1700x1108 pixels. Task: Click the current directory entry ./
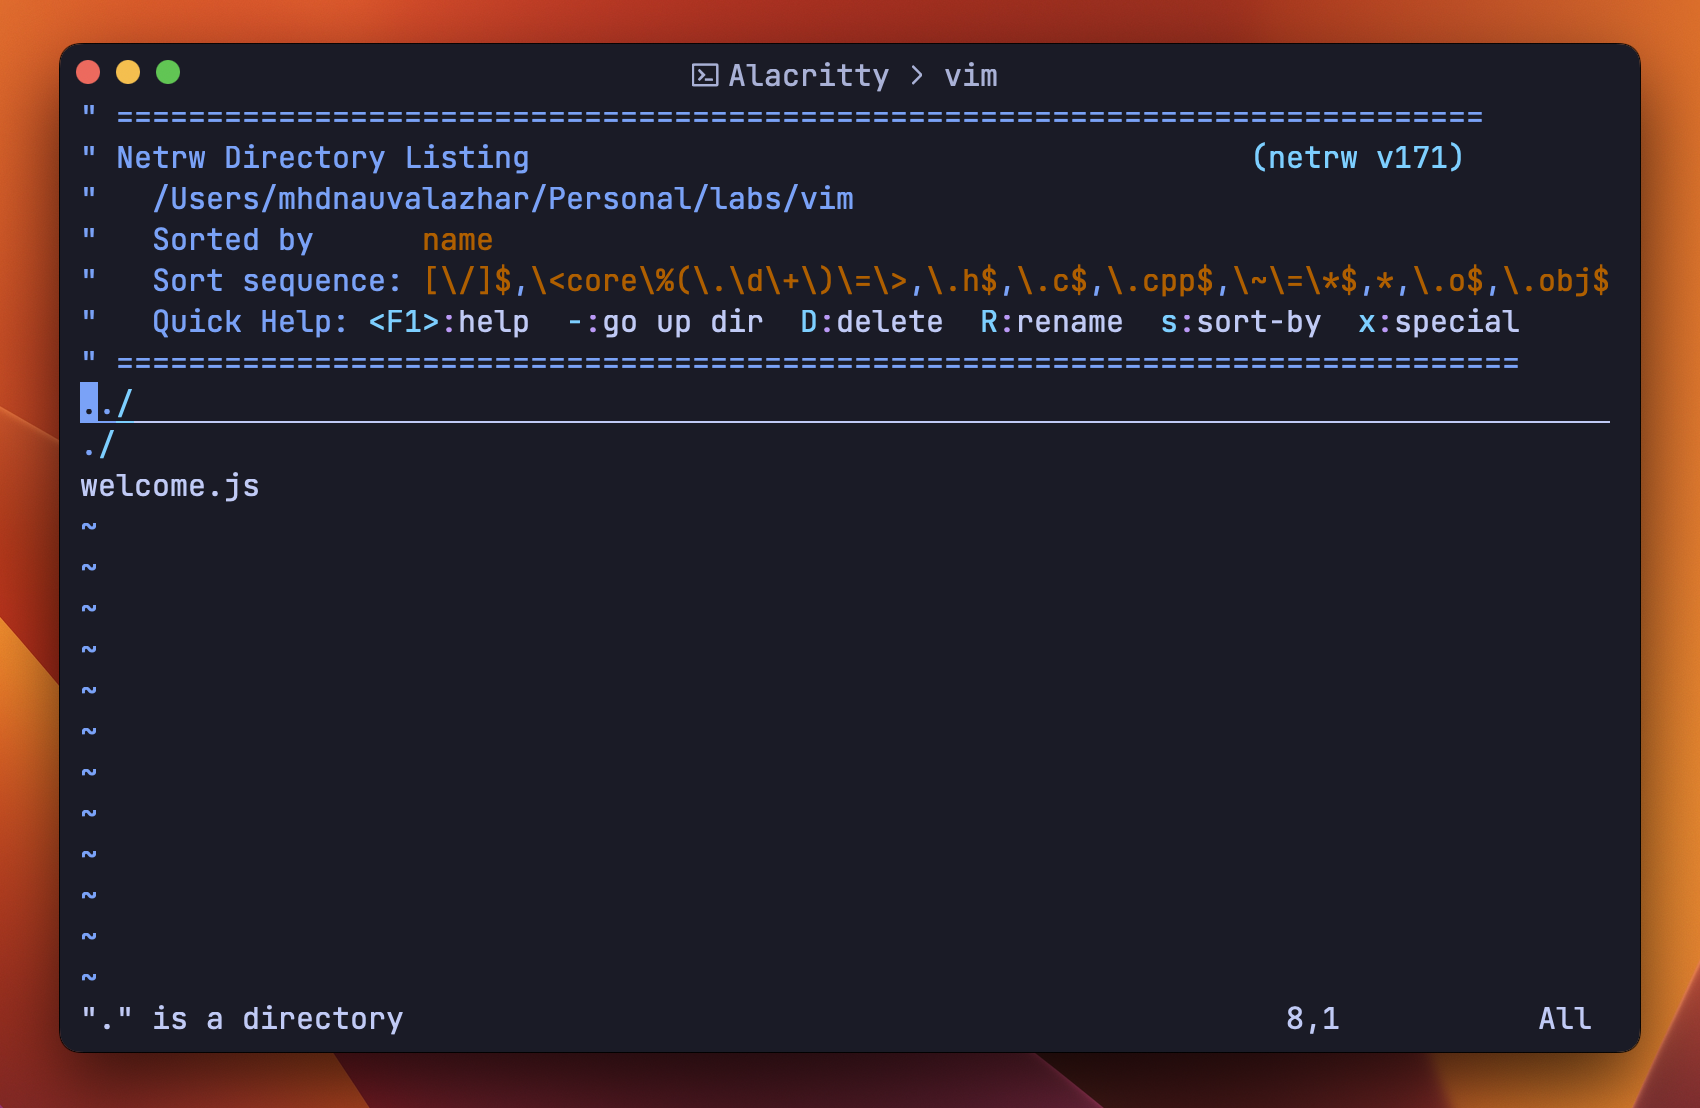coord(96,444)
